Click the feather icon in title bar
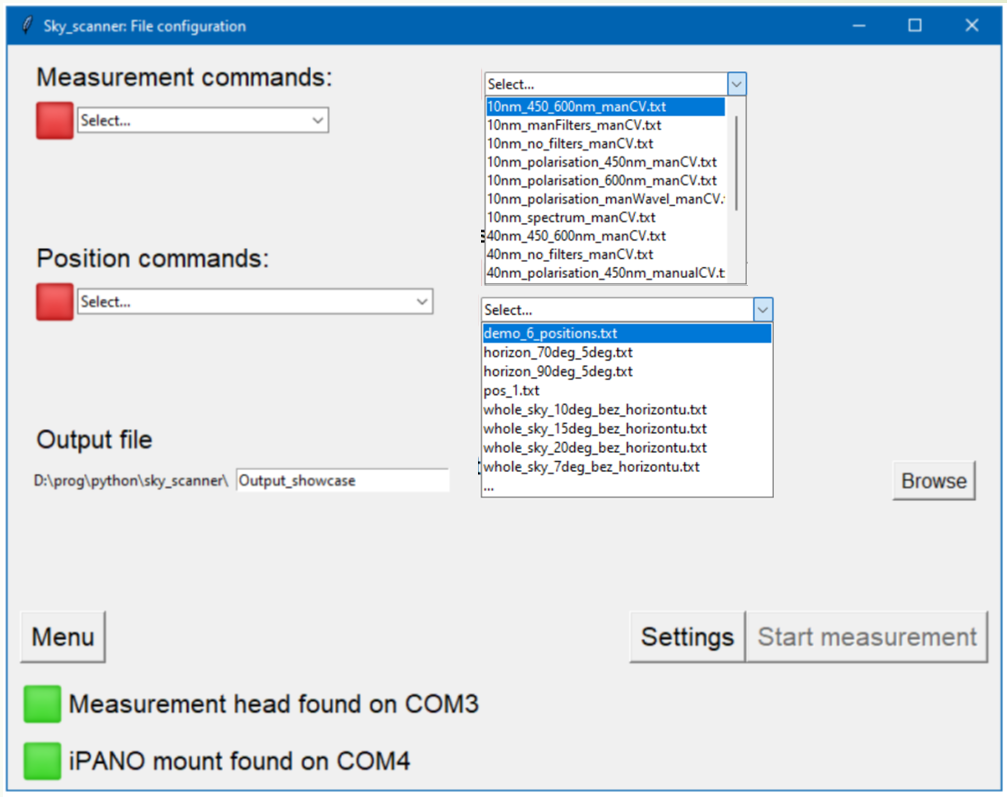Viewport: 1007px width, 797px height. 26,26
